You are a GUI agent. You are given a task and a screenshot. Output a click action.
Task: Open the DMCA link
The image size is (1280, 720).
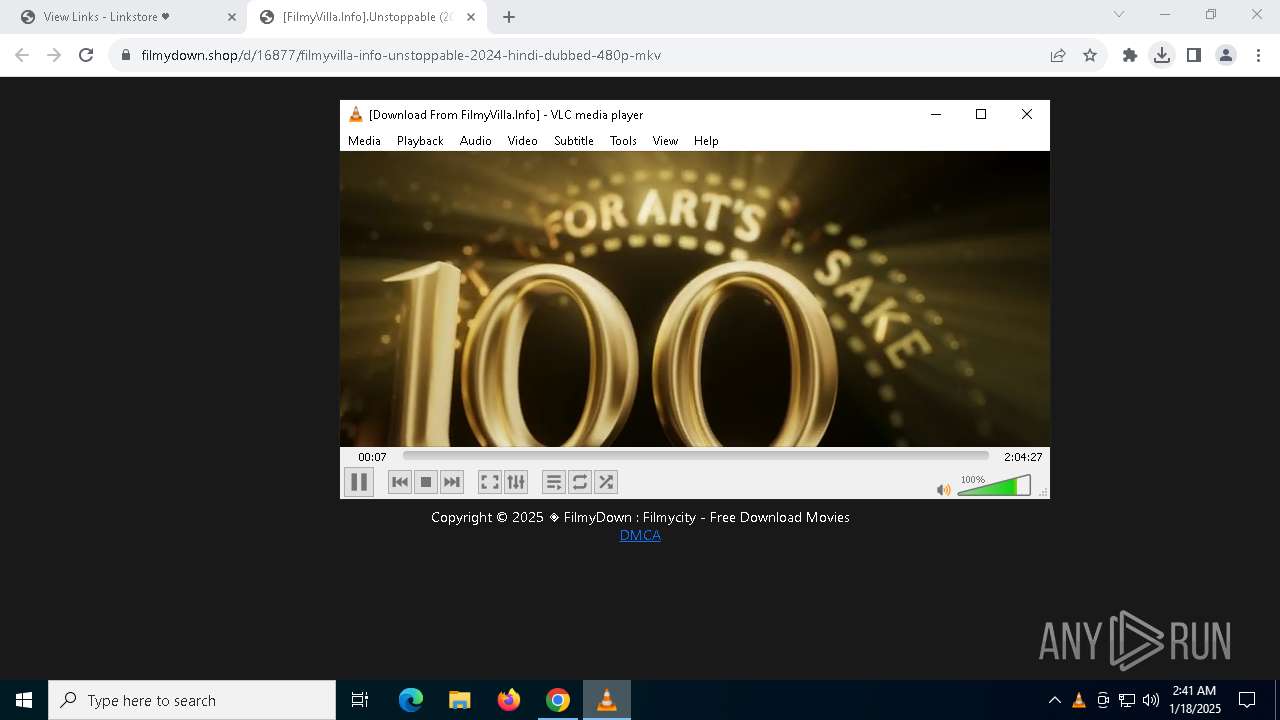(x=640, y=535)
